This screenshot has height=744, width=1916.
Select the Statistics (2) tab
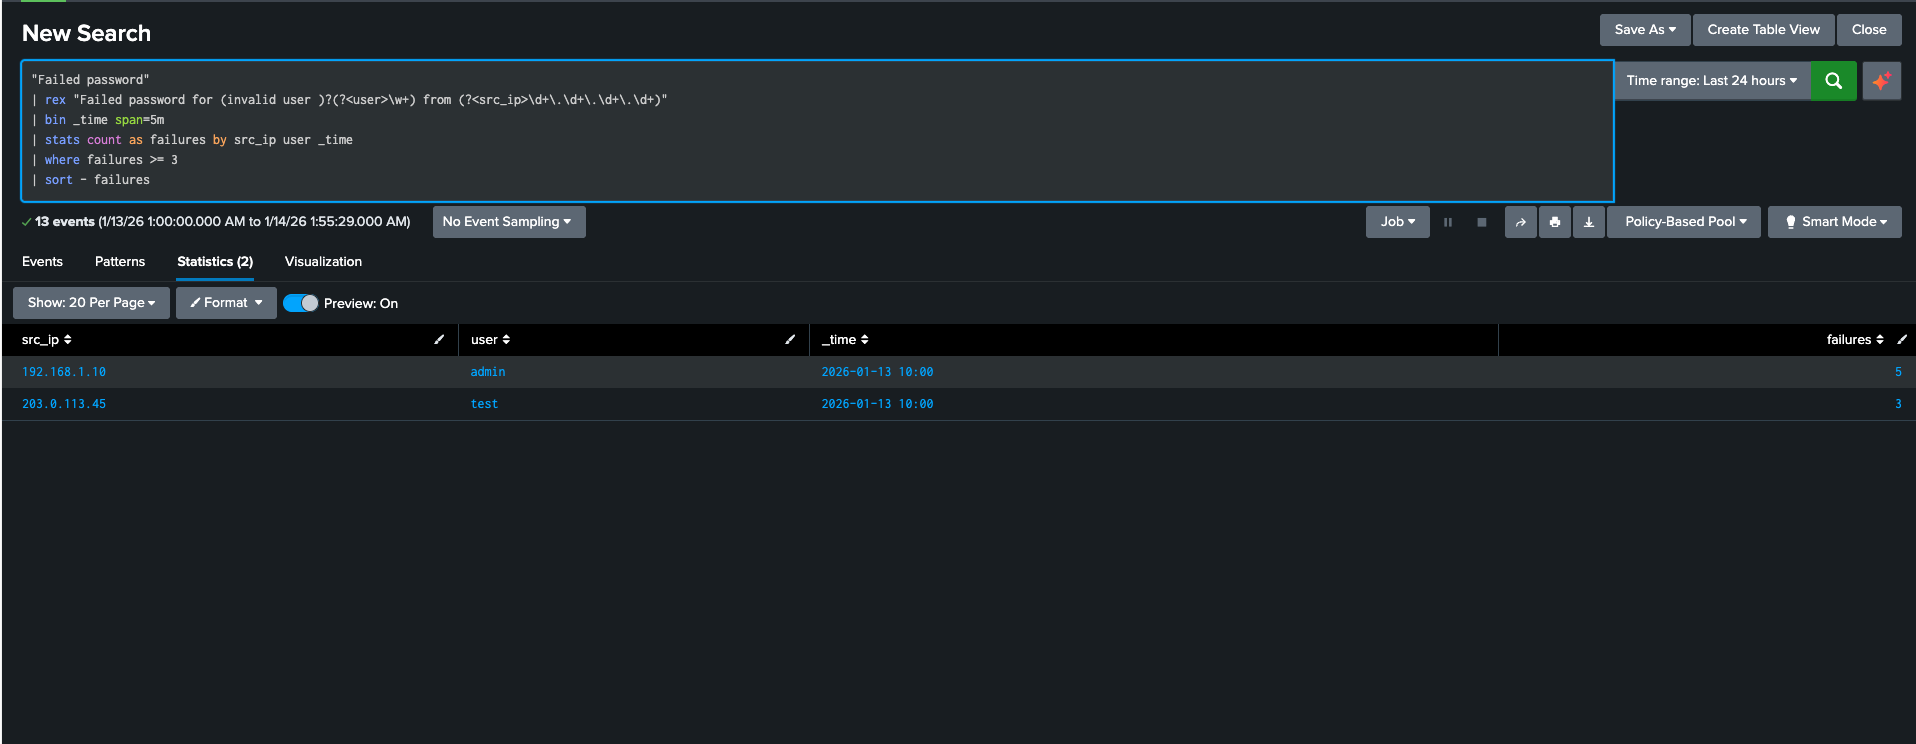pyautogui.click(x=215, y=262)
